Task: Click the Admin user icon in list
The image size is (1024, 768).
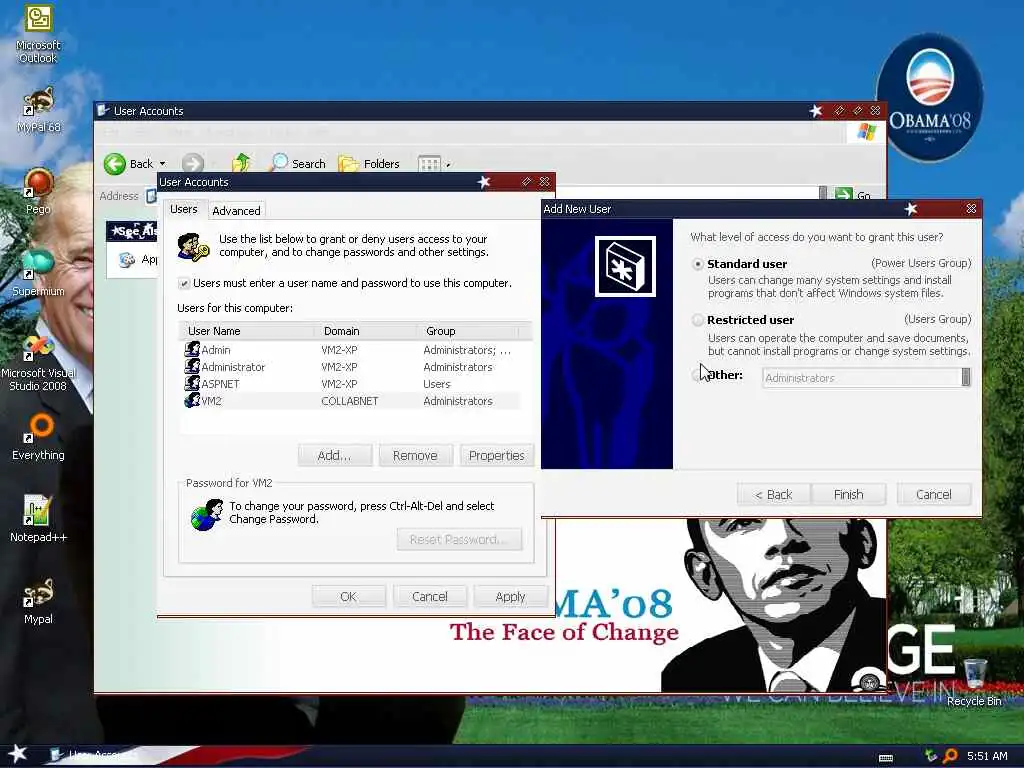Action: click(x=192, y=349)
